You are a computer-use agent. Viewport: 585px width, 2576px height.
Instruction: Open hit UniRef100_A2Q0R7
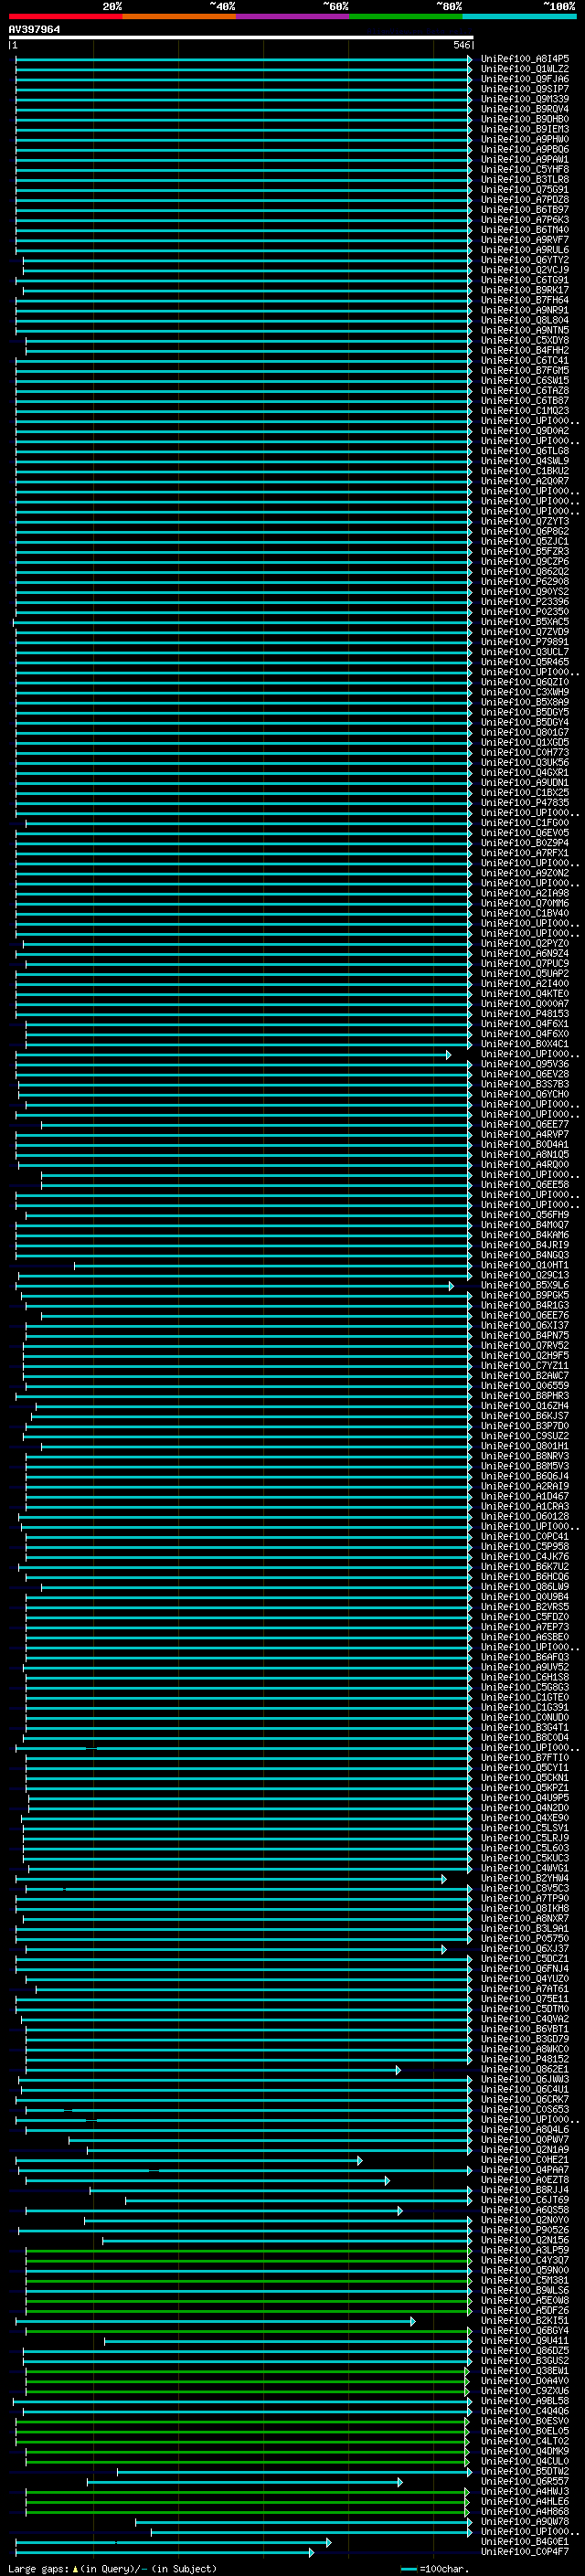click(x=525, y=481)
